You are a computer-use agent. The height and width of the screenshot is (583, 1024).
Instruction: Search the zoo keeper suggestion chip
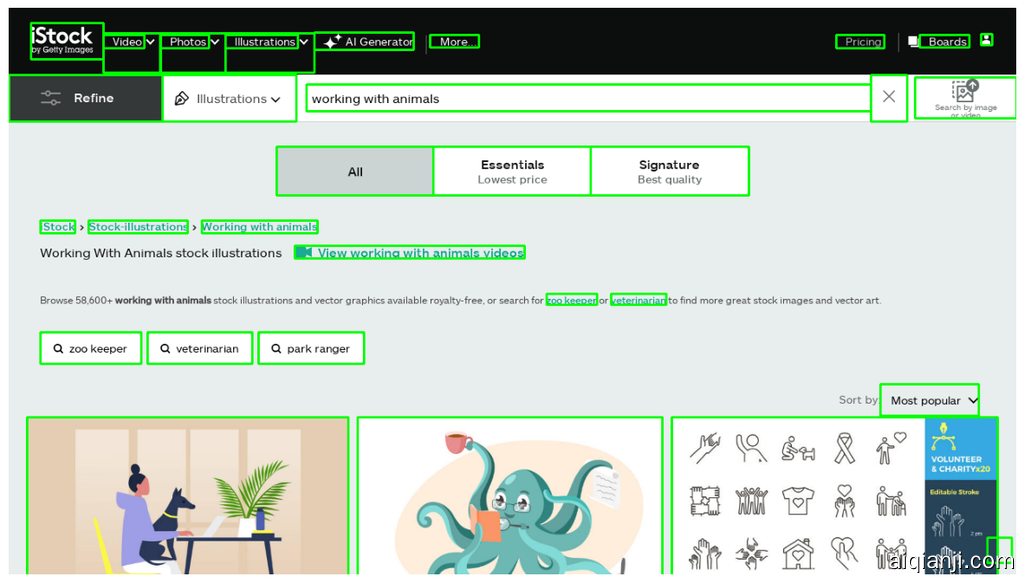[90, 349]
